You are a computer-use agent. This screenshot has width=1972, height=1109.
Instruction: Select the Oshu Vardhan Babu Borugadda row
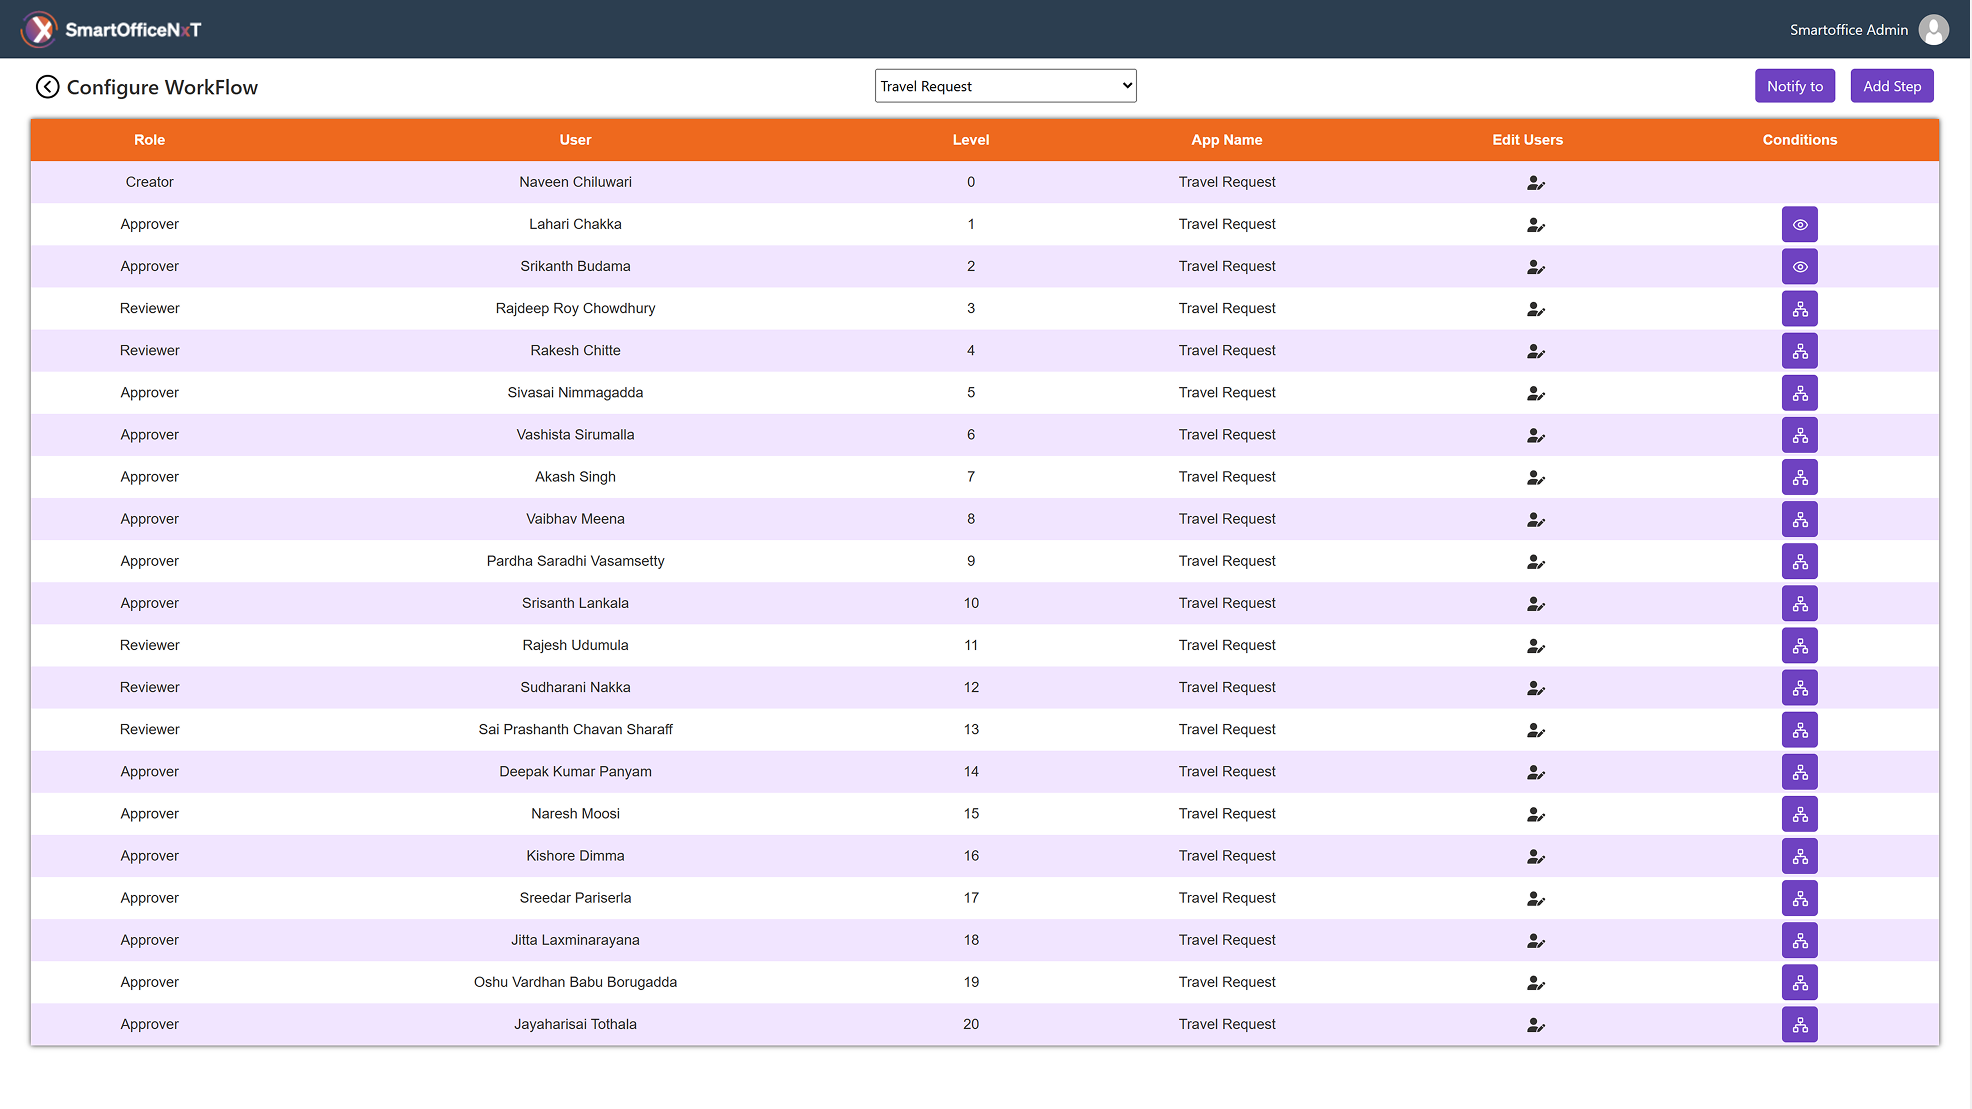(984, 982)
